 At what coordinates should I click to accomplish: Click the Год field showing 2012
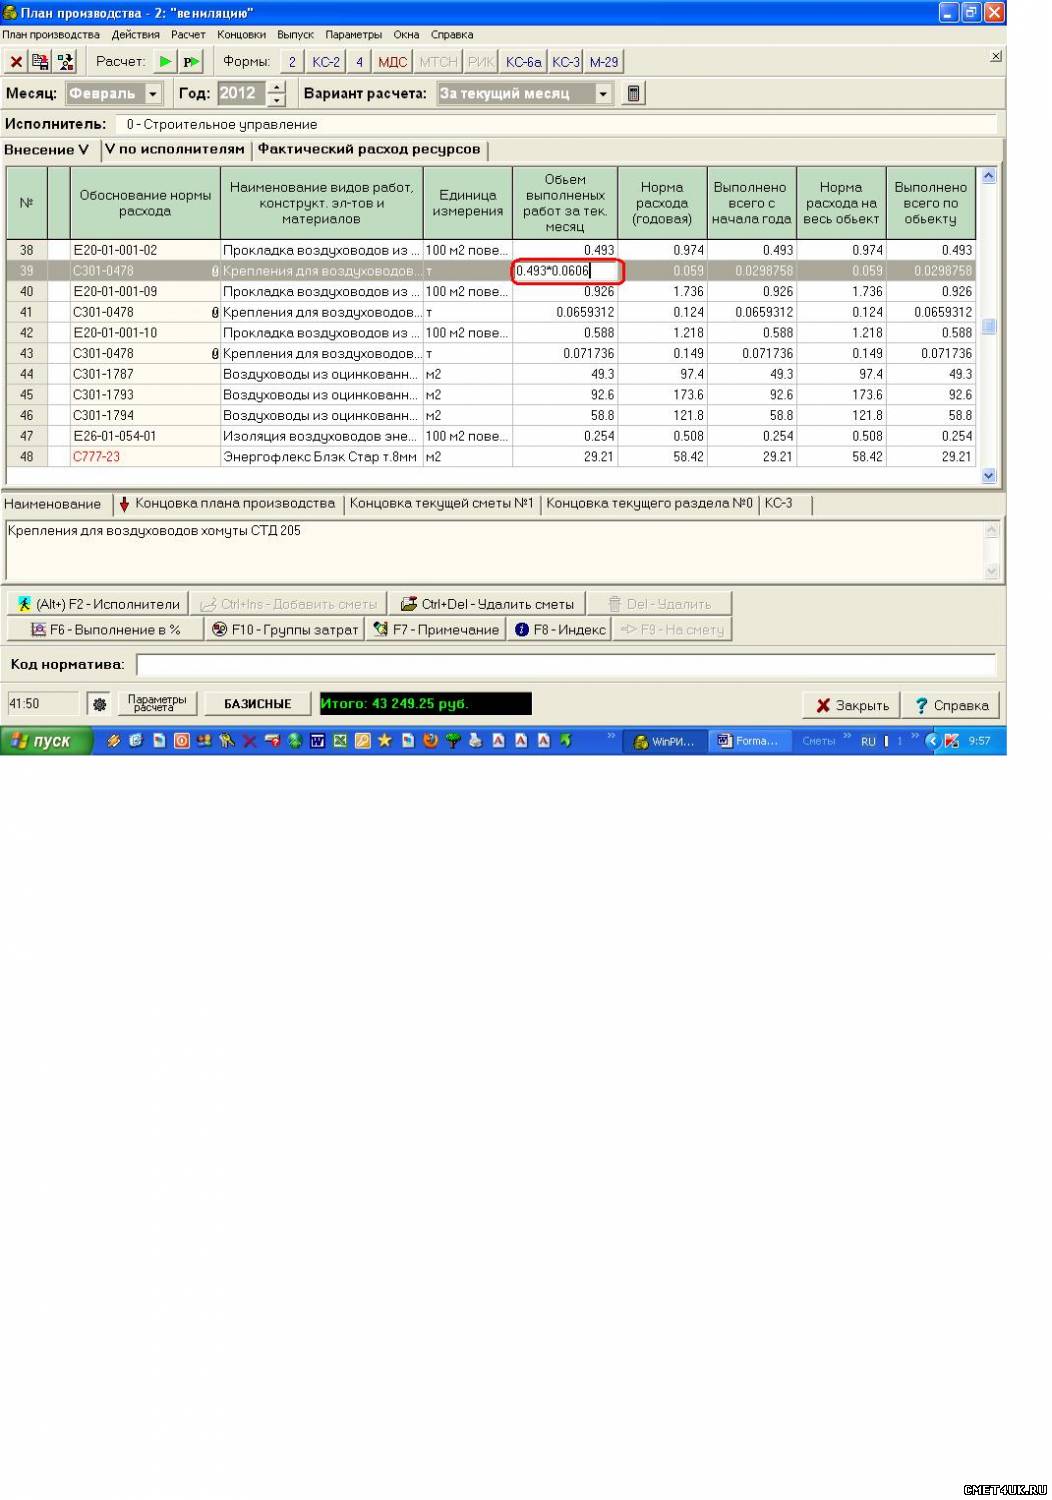point(242,93)
